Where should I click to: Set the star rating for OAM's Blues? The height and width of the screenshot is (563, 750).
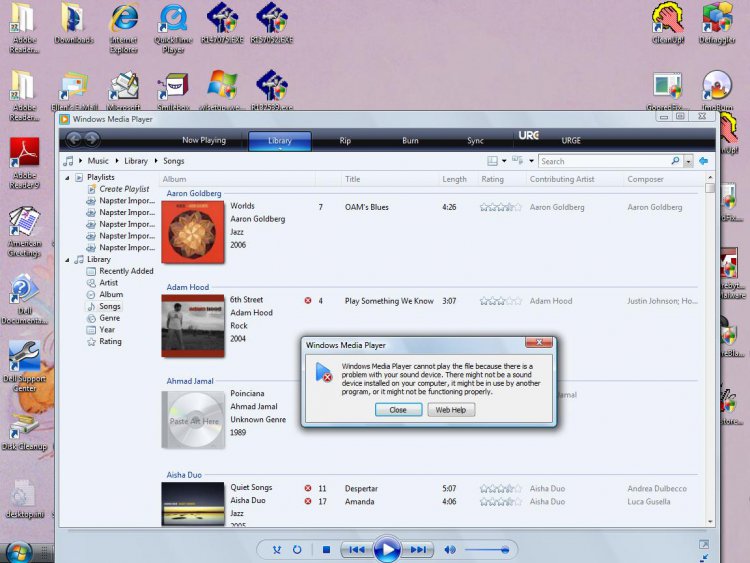pos(500,207)
